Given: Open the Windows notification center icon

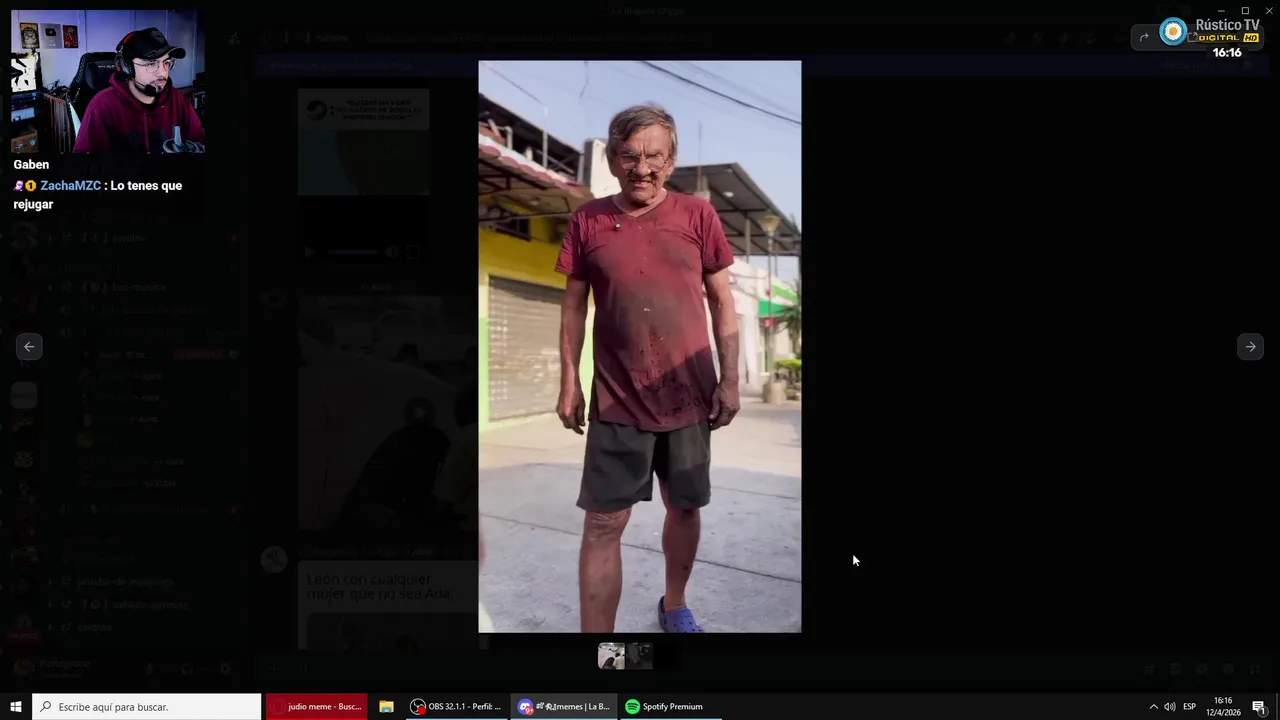Looking at the screenshot, I should [1259, 707].
